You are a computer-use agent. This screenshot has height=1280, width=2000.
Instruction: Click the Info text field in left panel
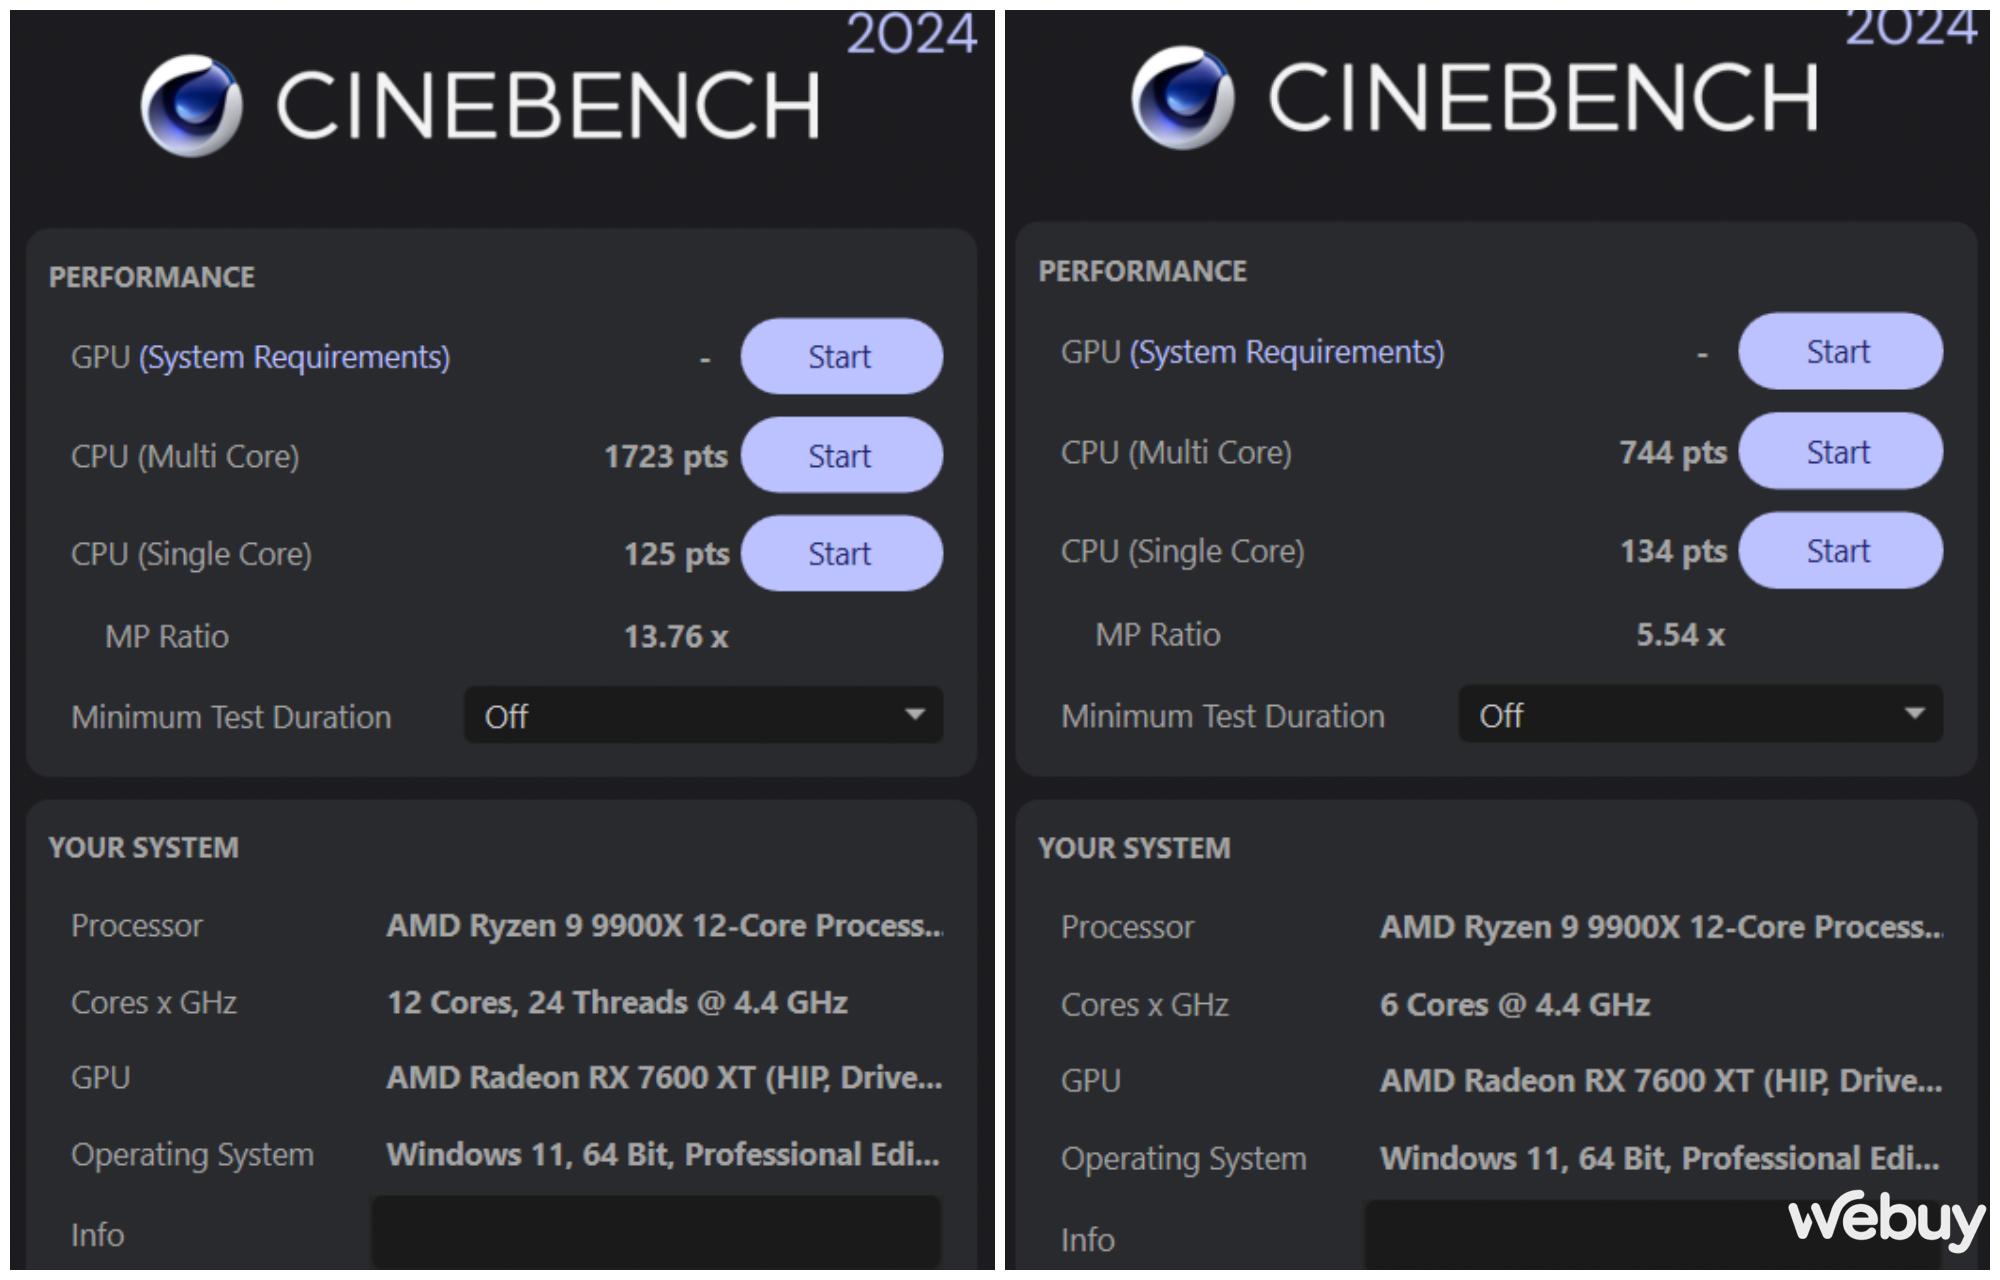click(x=655, y=1234)
